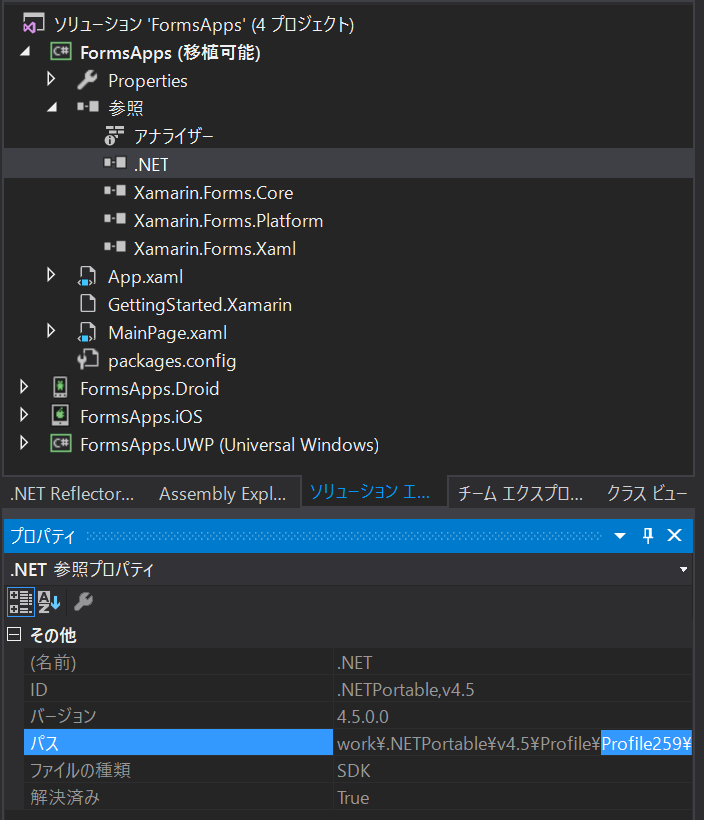Switch to the クラス ビュー tab
The width and height of the screenshot is (704, 820).
645,492
